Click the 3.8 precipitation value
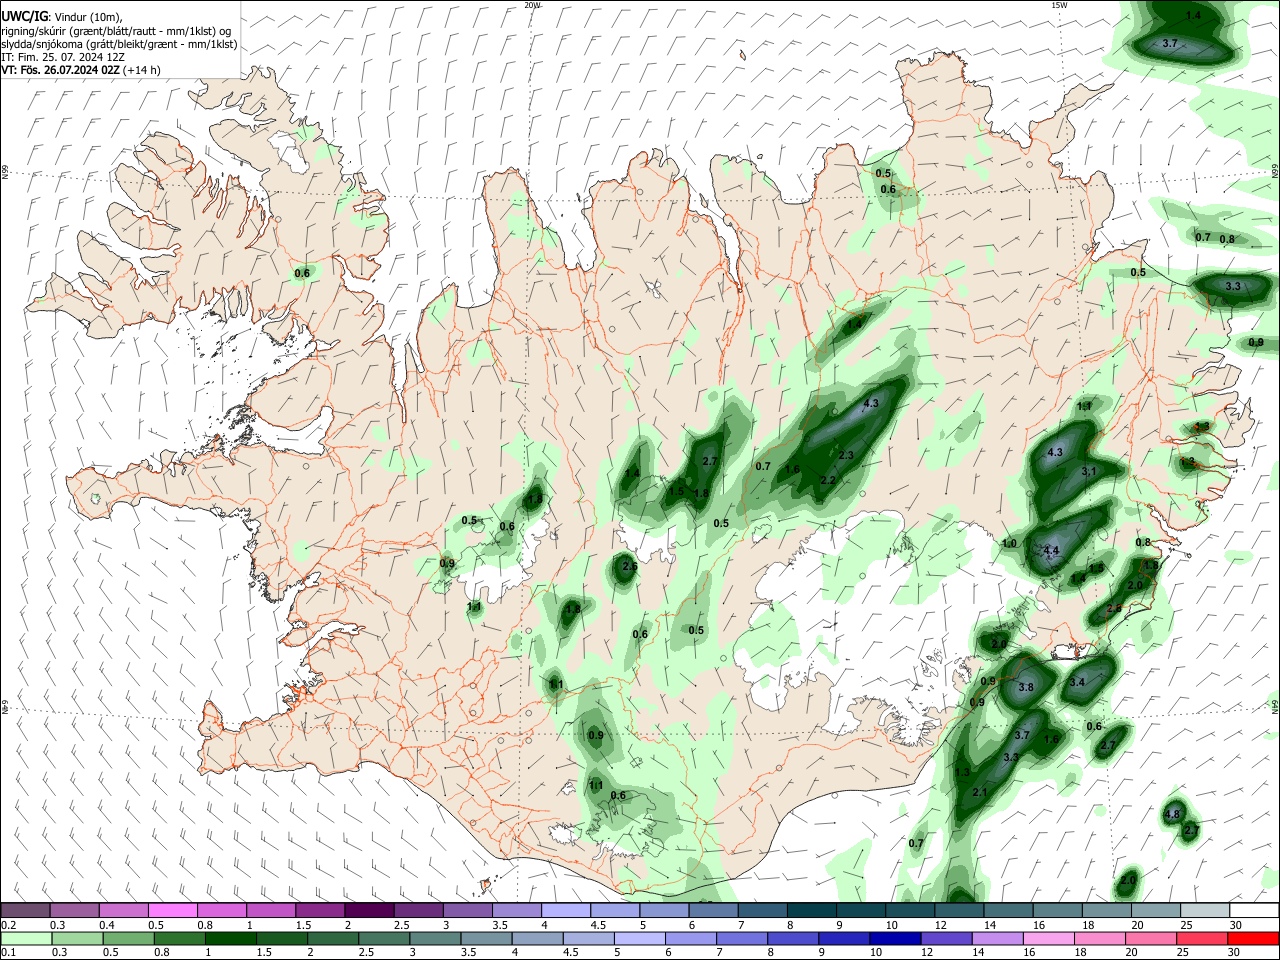Screen dimensions: 1280x960 coord(1025,688)
